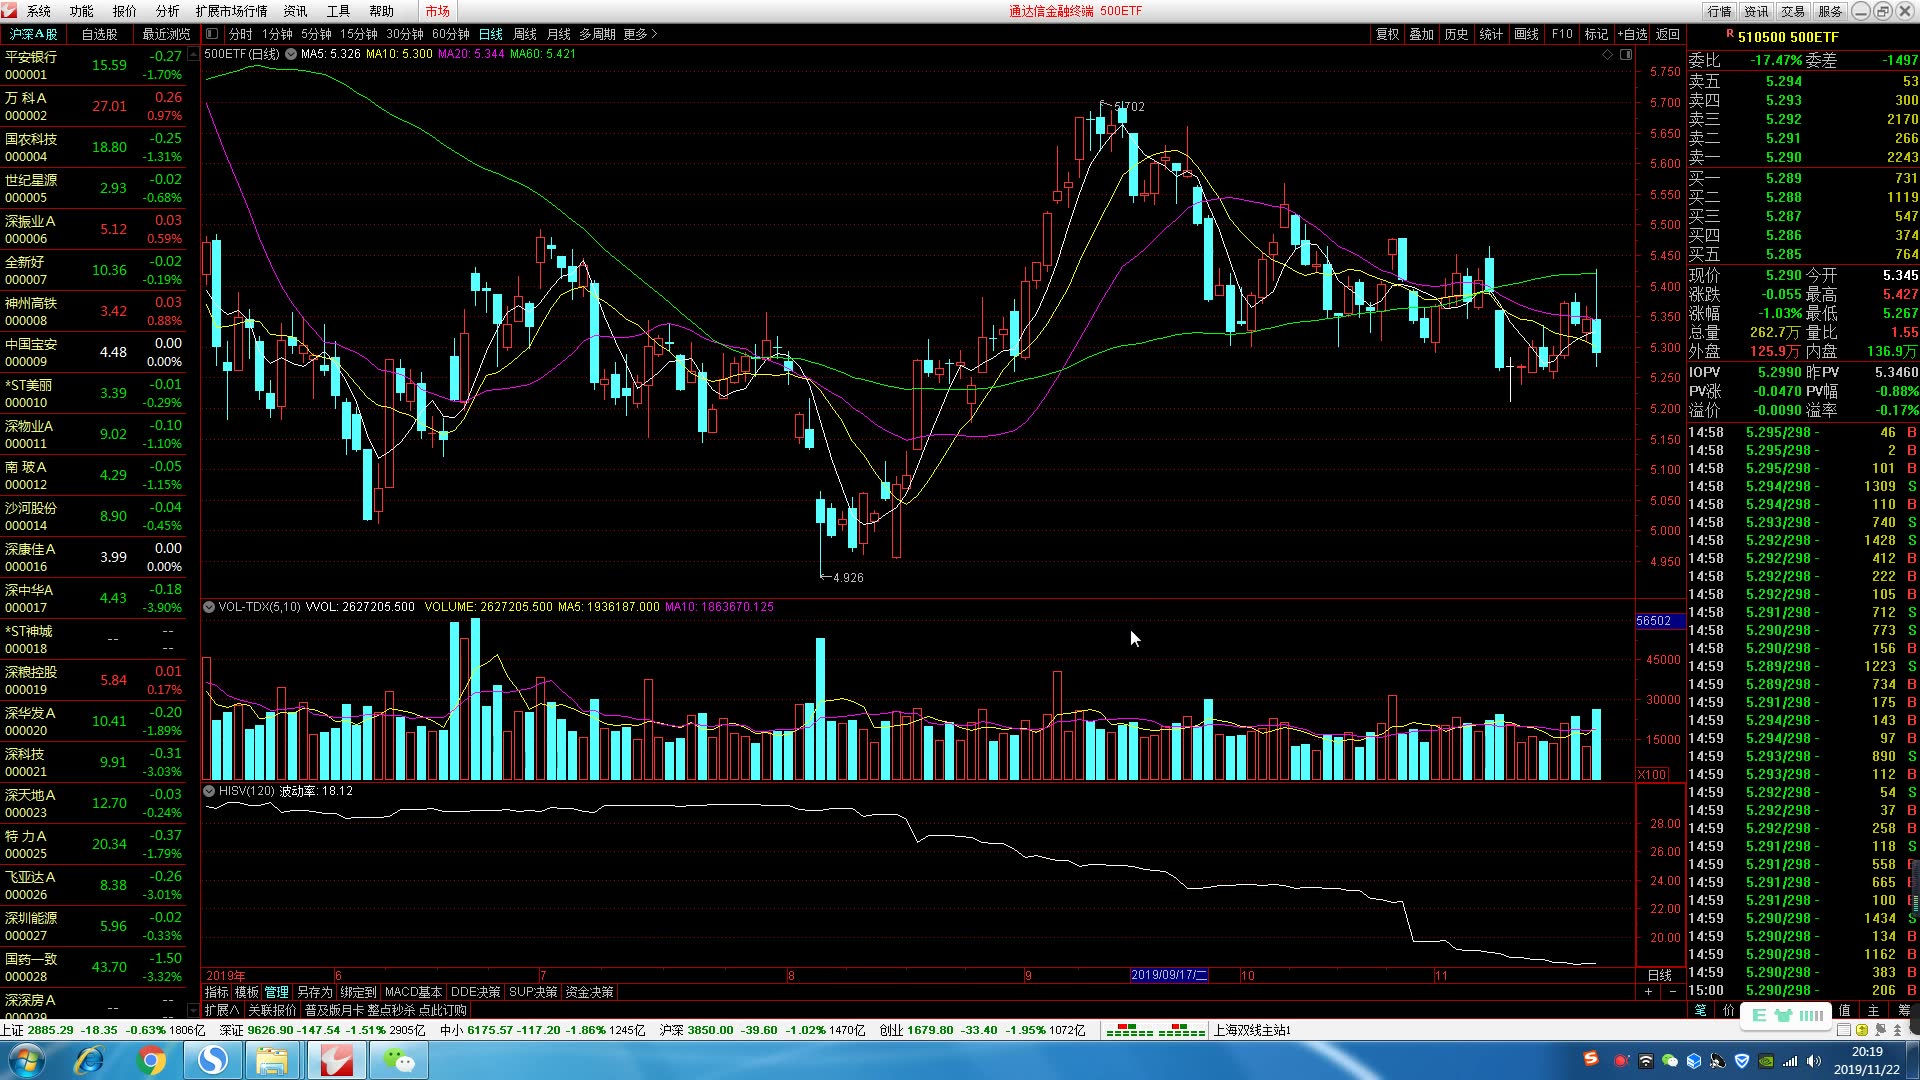1920x1080 pixels.
Task: Toggle the right info panel icon
Action: pos(1626,54)
